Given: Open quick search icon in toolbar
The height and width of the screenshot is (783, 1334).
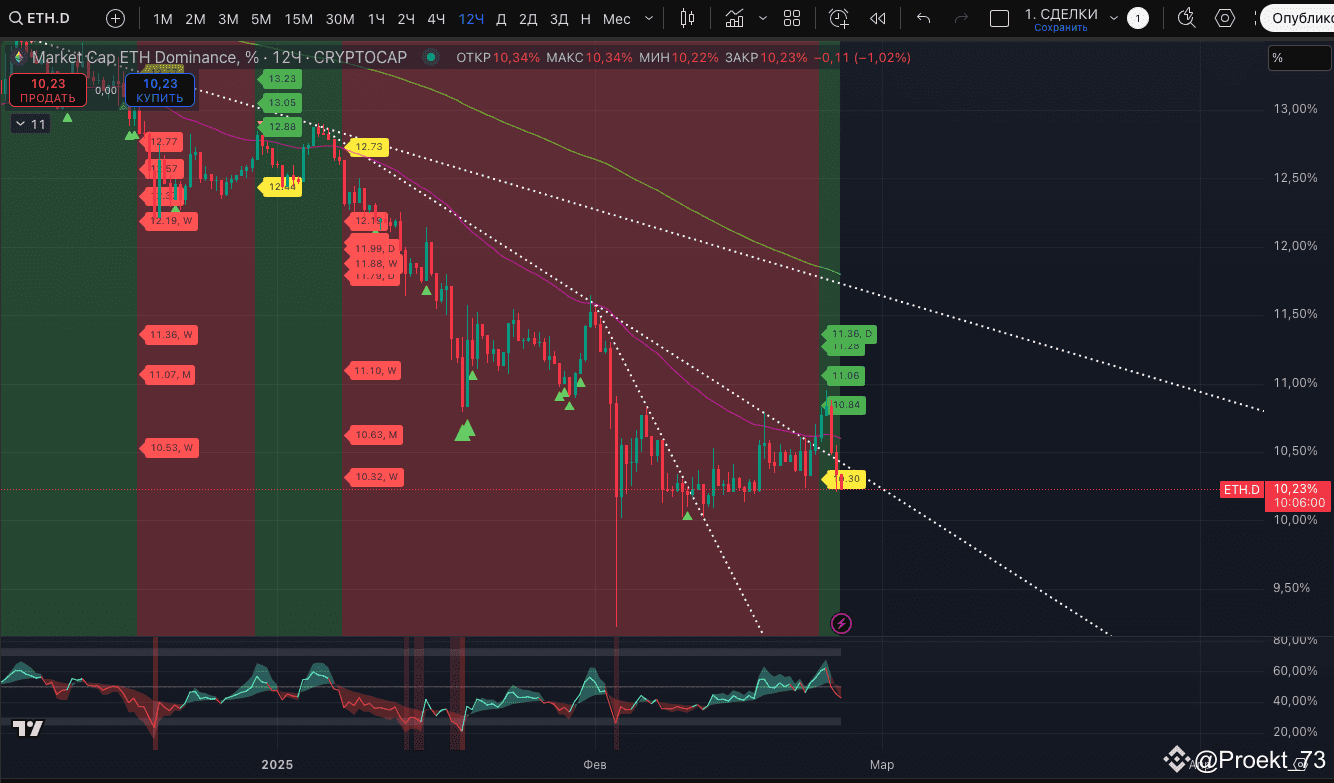Looking at the screenshot, I should [1186, 18].
